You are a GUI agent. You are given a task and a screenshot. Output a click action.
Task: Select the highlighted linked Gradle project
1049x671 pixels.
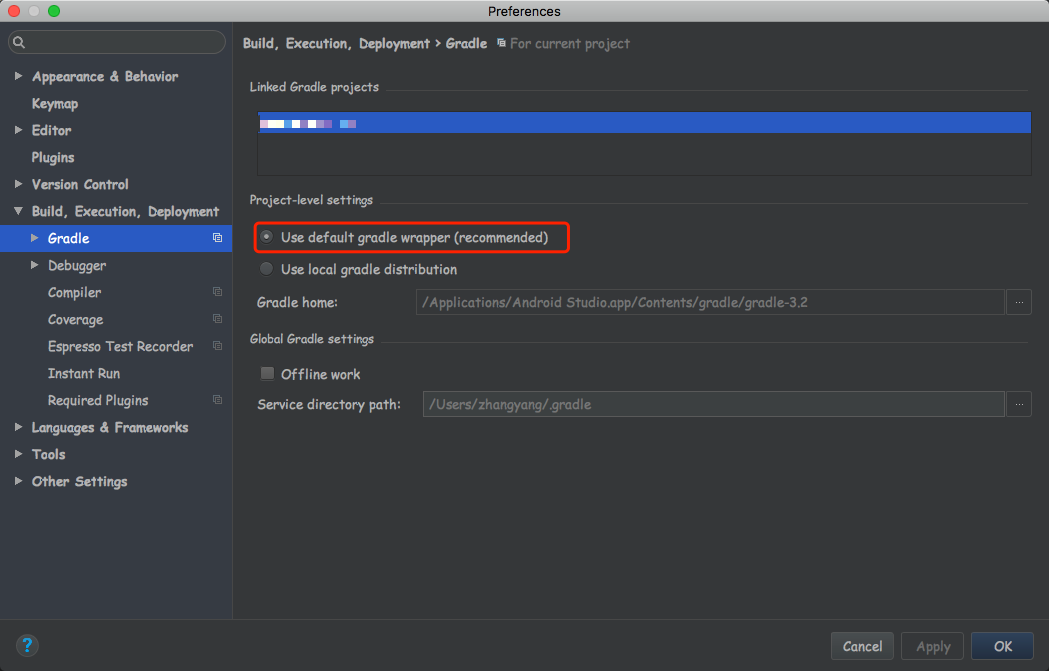click(644, 123)
